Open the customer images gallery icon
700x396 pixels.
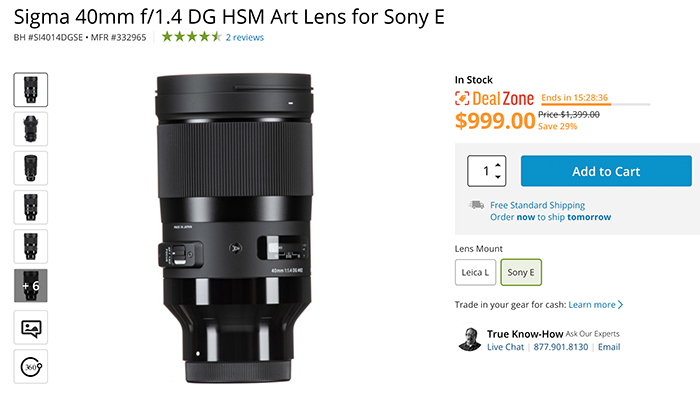coord(31,328)
